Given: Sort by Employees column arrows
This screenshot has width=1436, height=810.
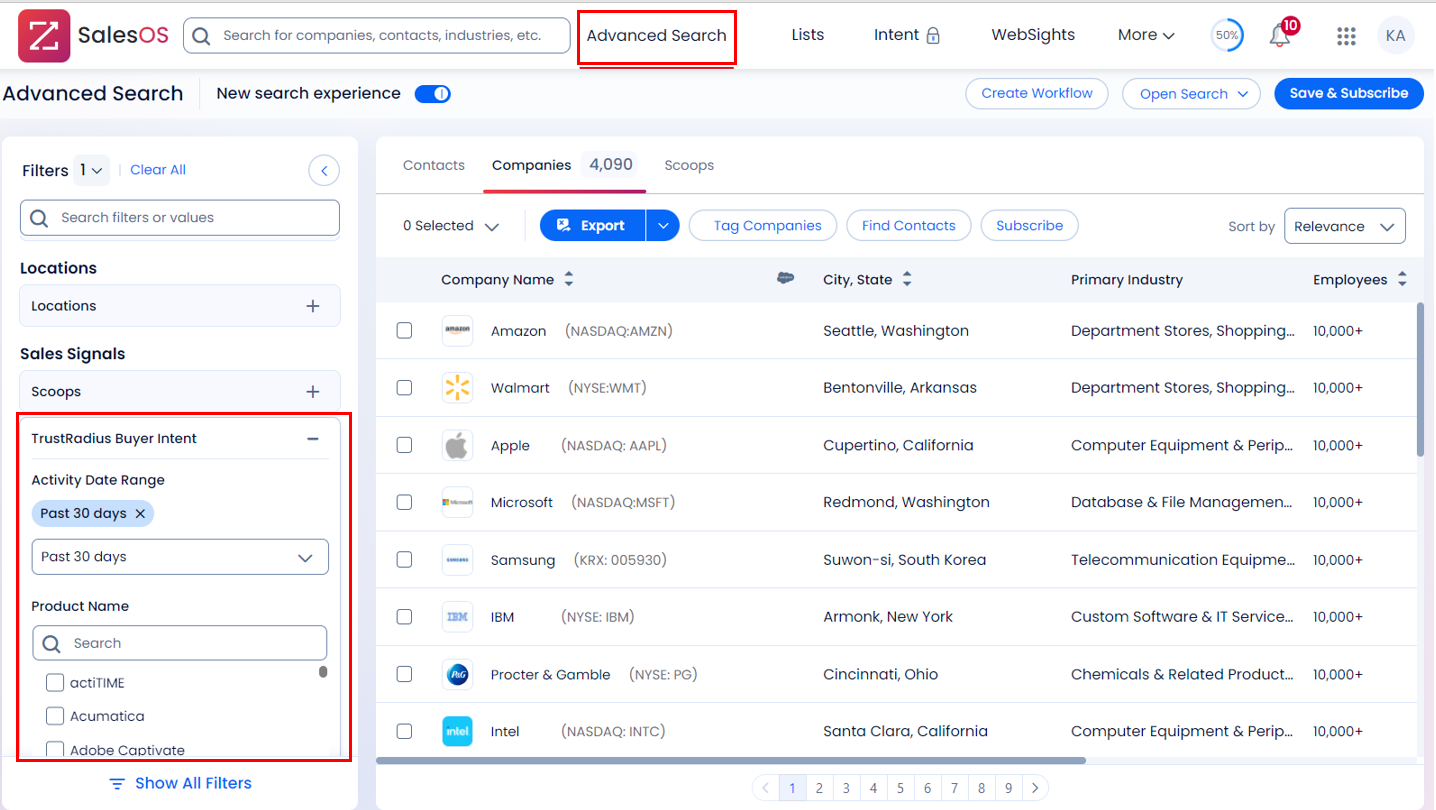Looking at the screenshot, I should point(1402,279).
